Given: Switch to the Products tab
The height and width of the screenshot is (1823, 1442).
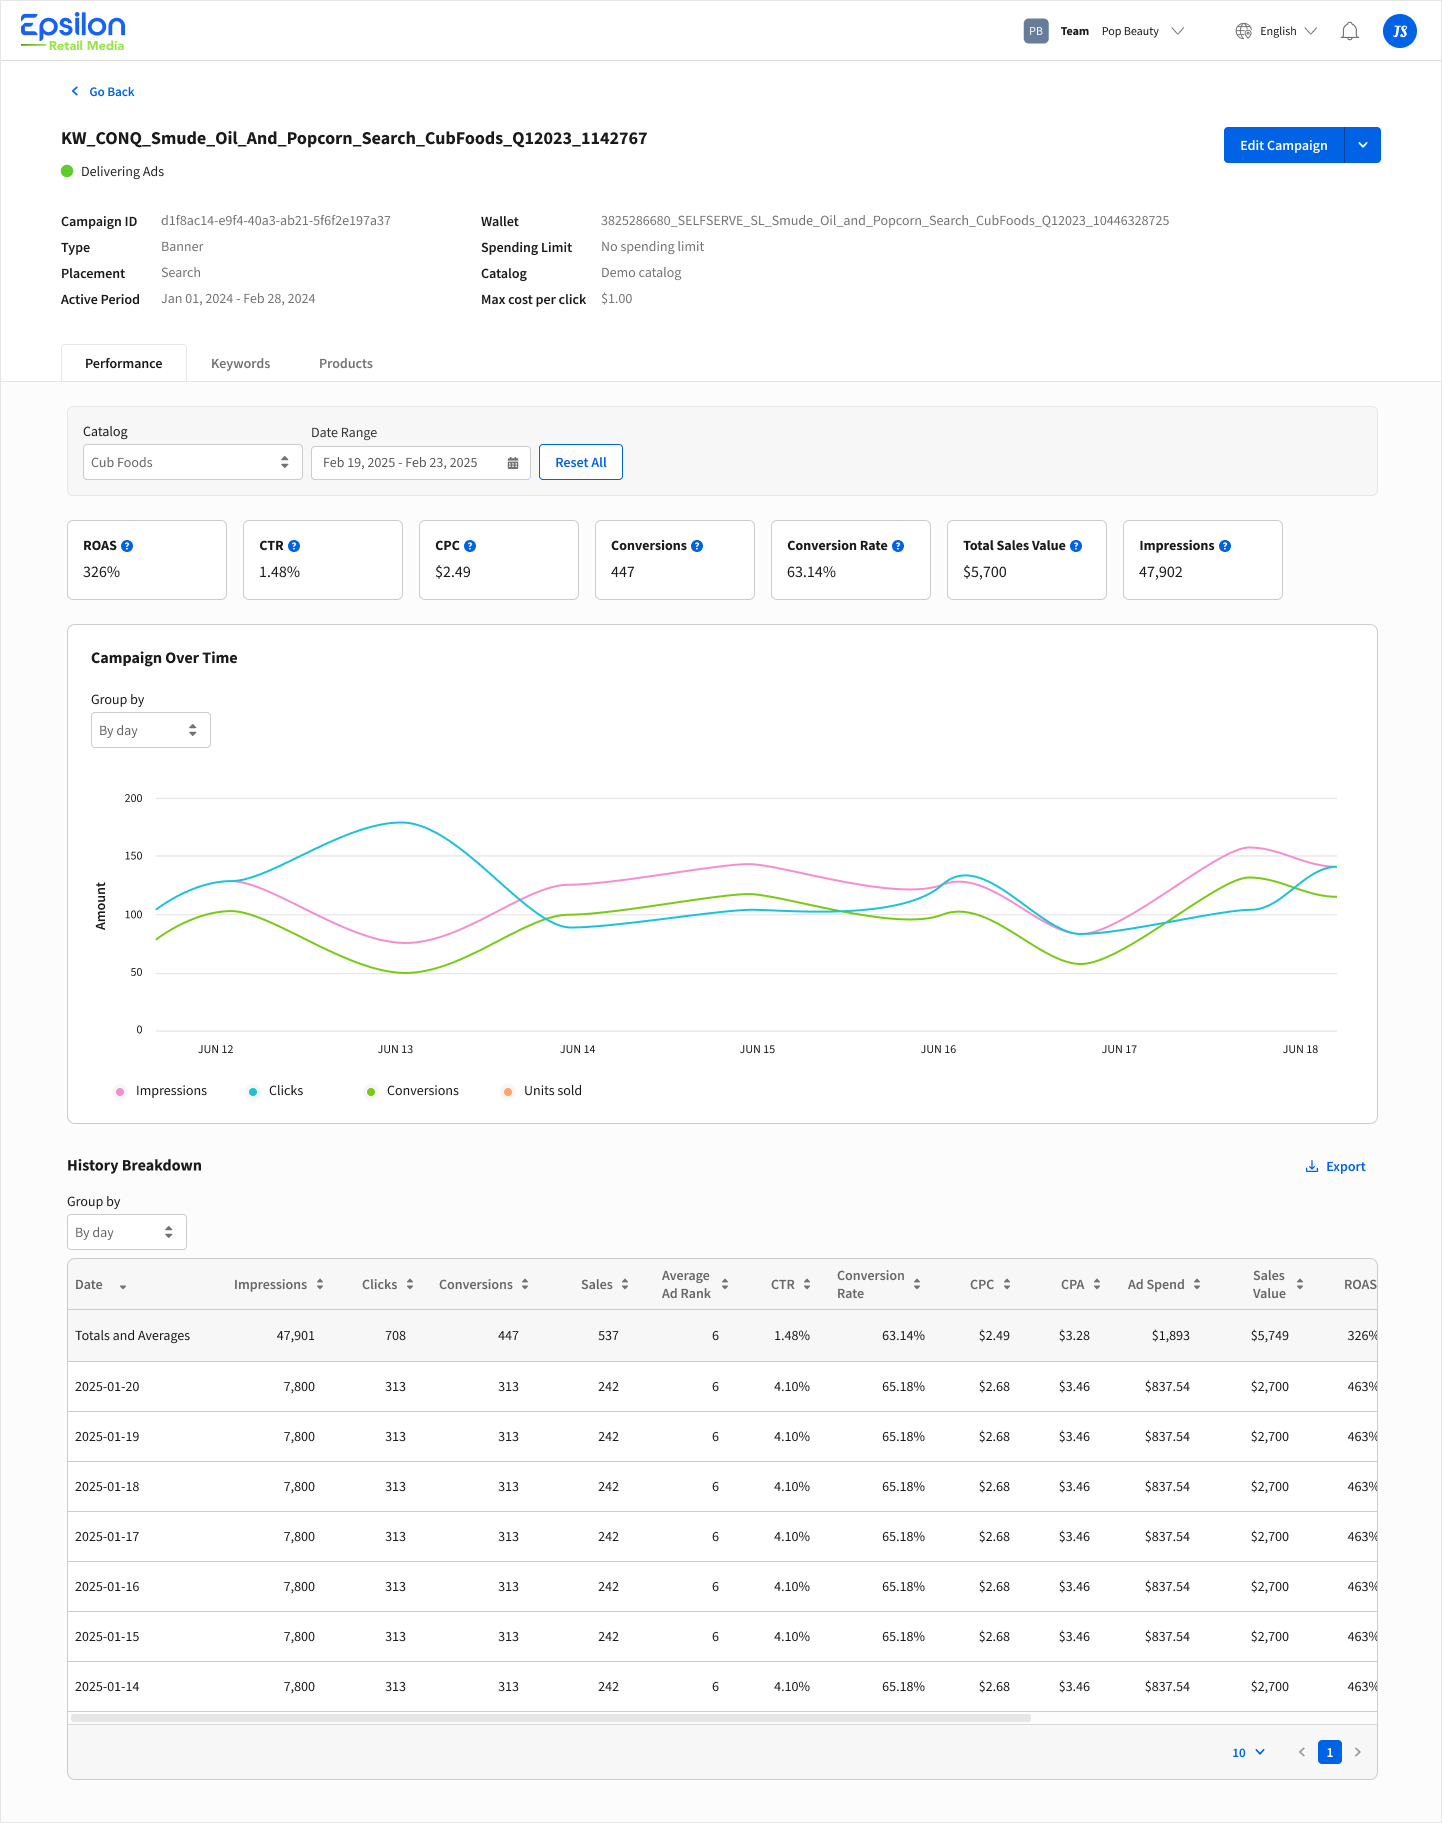Looking at the screenshot, I should pyautogui.click(x=346, y=363).
